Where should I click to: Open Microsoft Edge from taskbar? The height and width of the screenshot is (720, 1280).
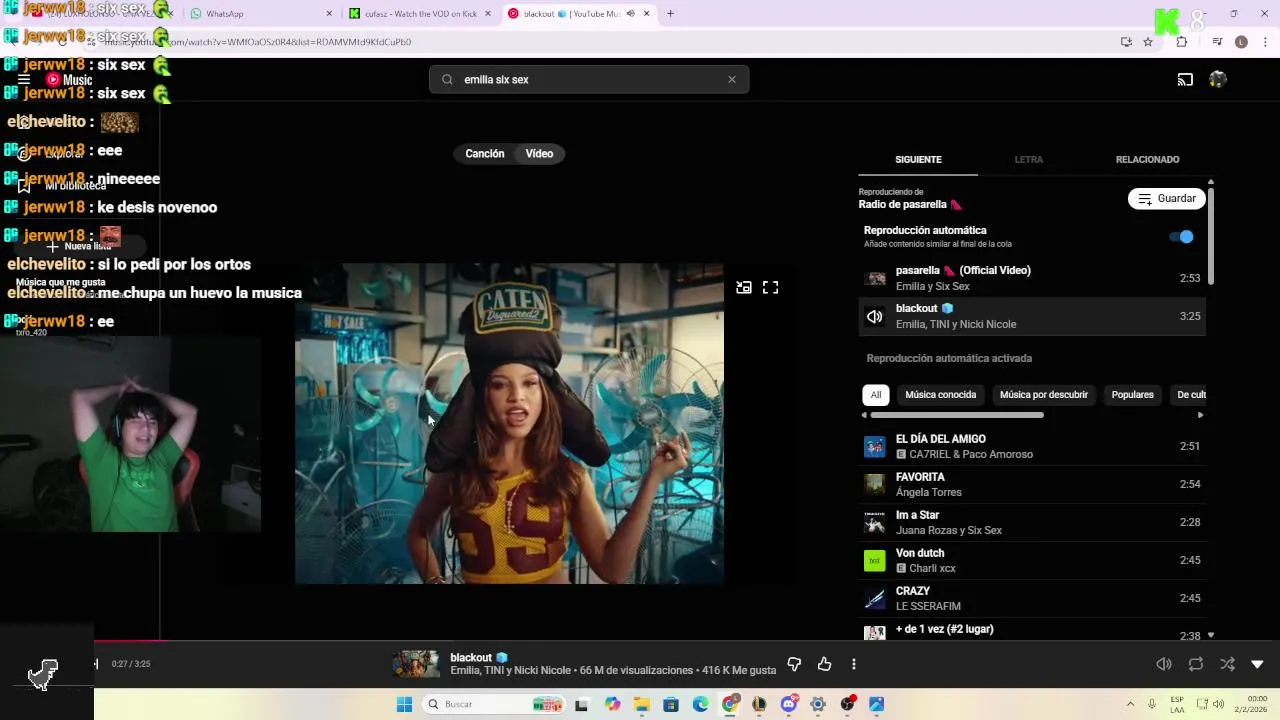coord(700,704)
